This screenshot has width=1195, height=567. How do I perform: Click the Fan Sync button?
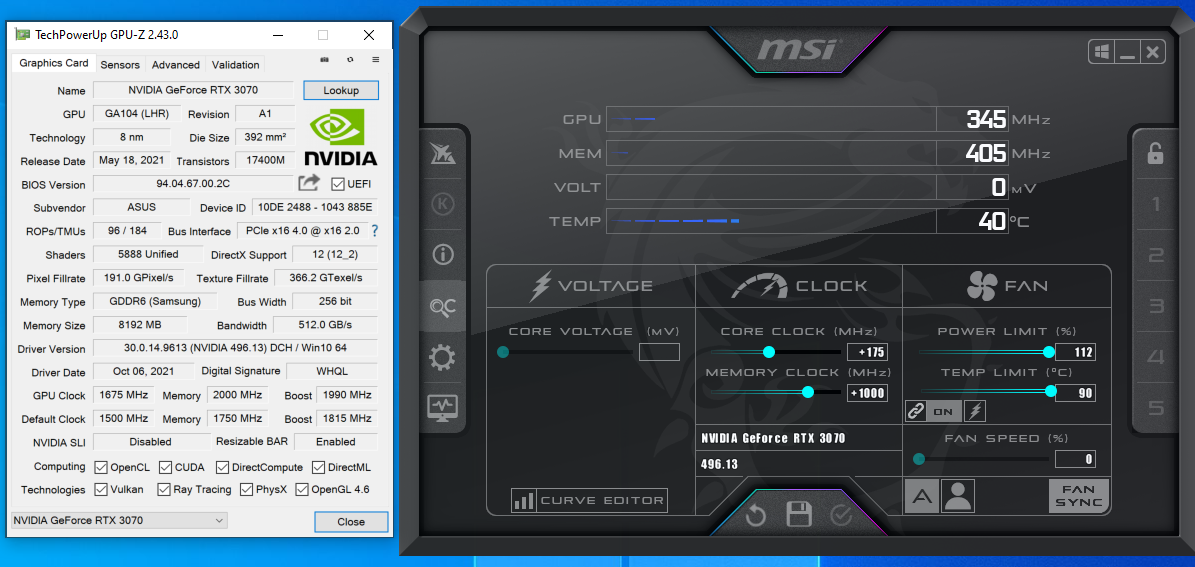[1079, 496]
